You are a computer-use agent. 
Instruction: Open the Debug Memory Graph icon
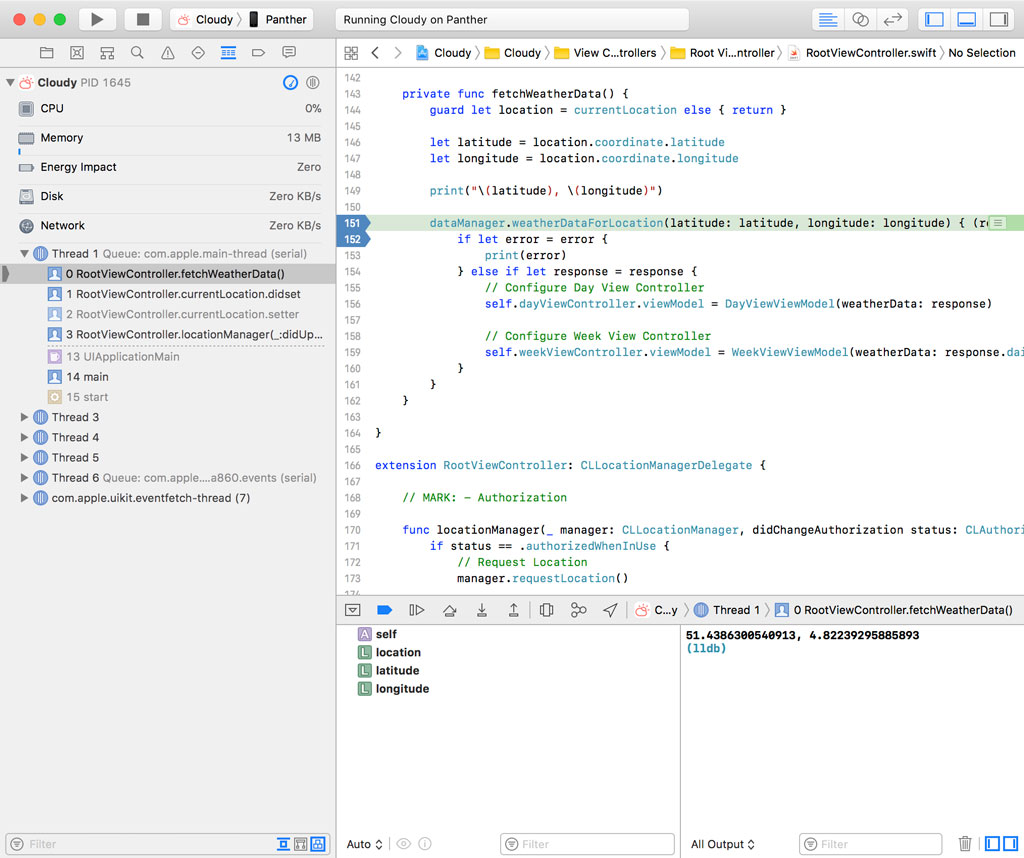580,609
